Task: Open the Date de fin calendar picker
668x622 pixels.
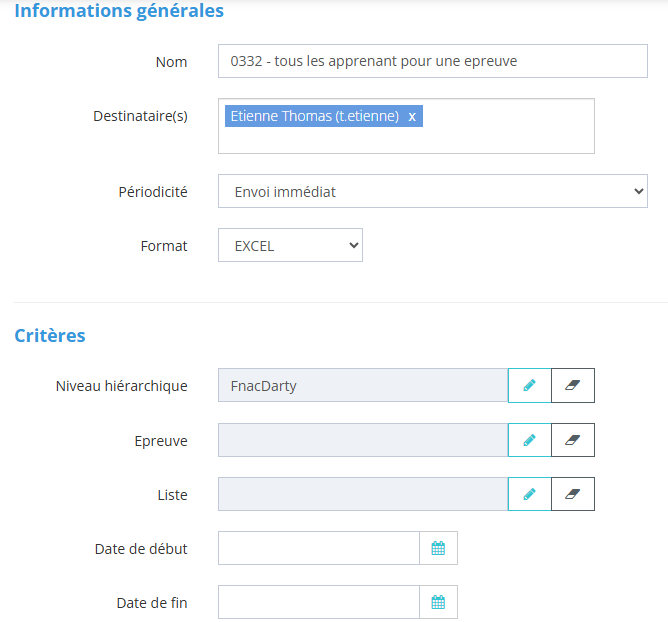Action: click(x=438, y=602)
